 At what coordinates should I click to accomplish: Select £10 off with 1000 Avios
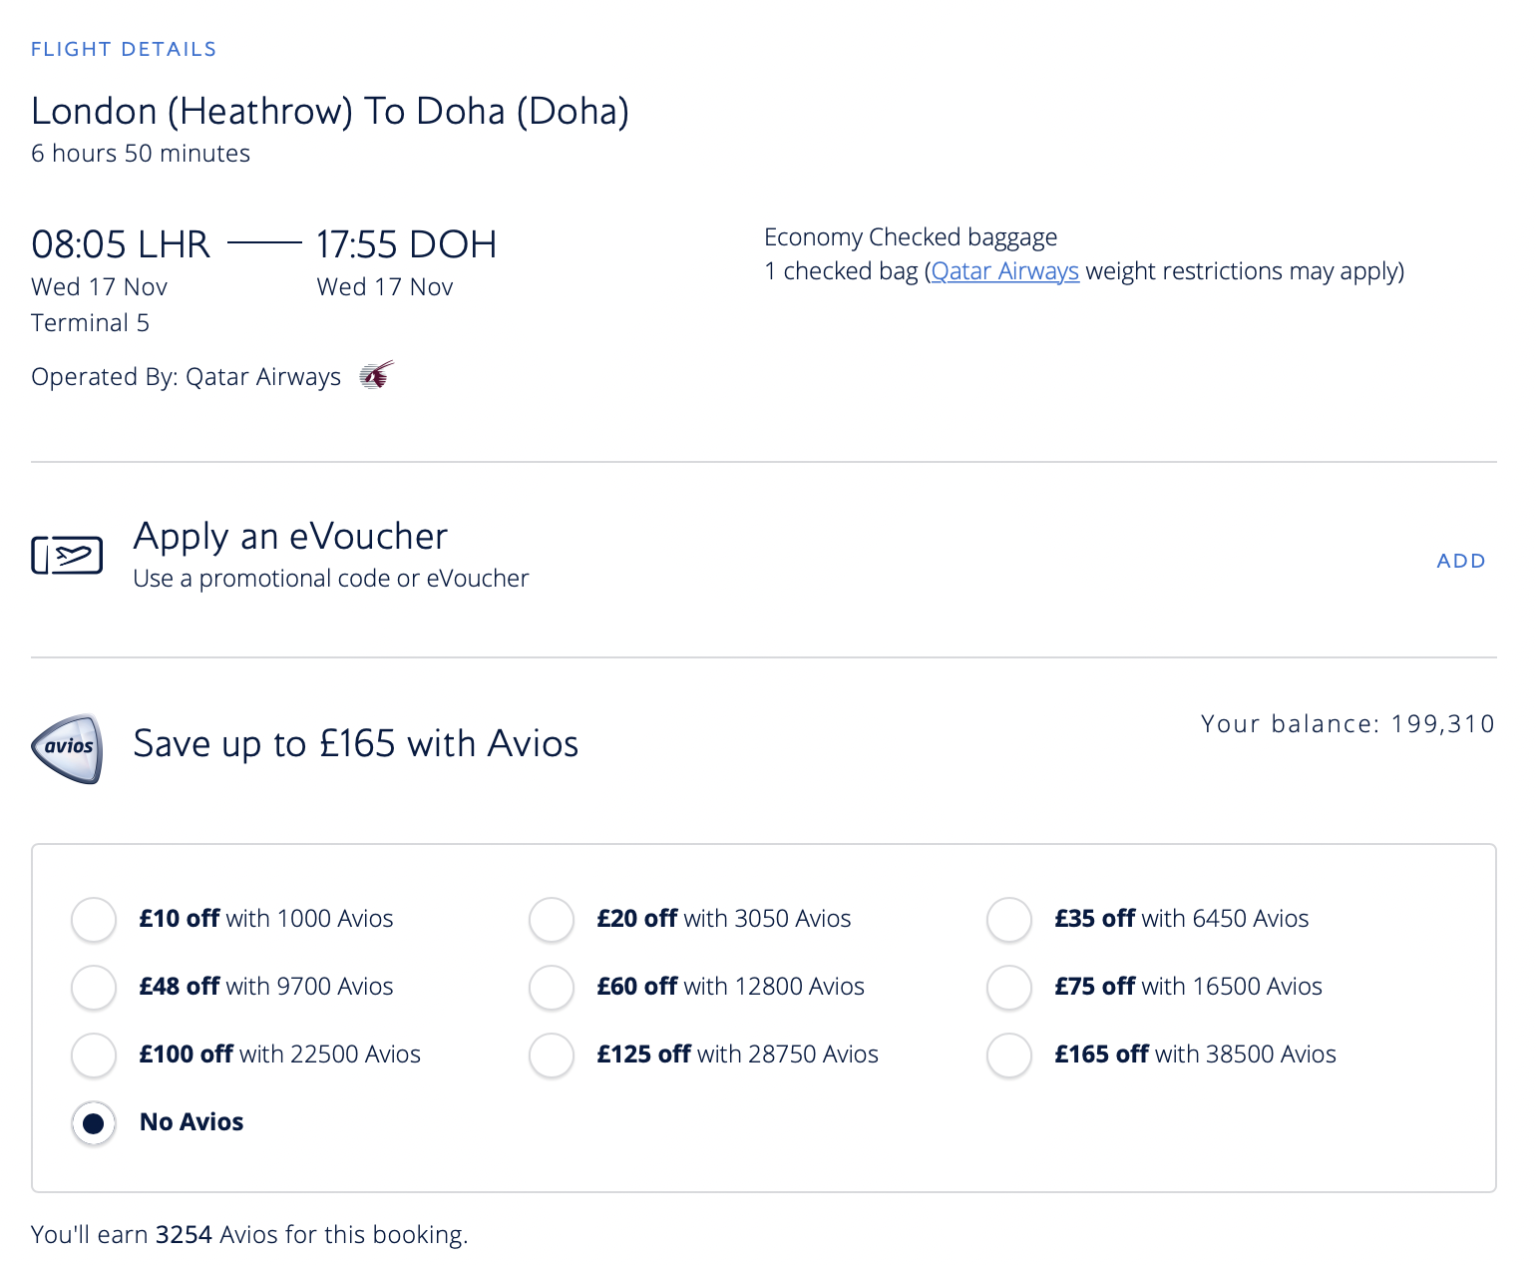pyautogui.click(x=93, y=920)
